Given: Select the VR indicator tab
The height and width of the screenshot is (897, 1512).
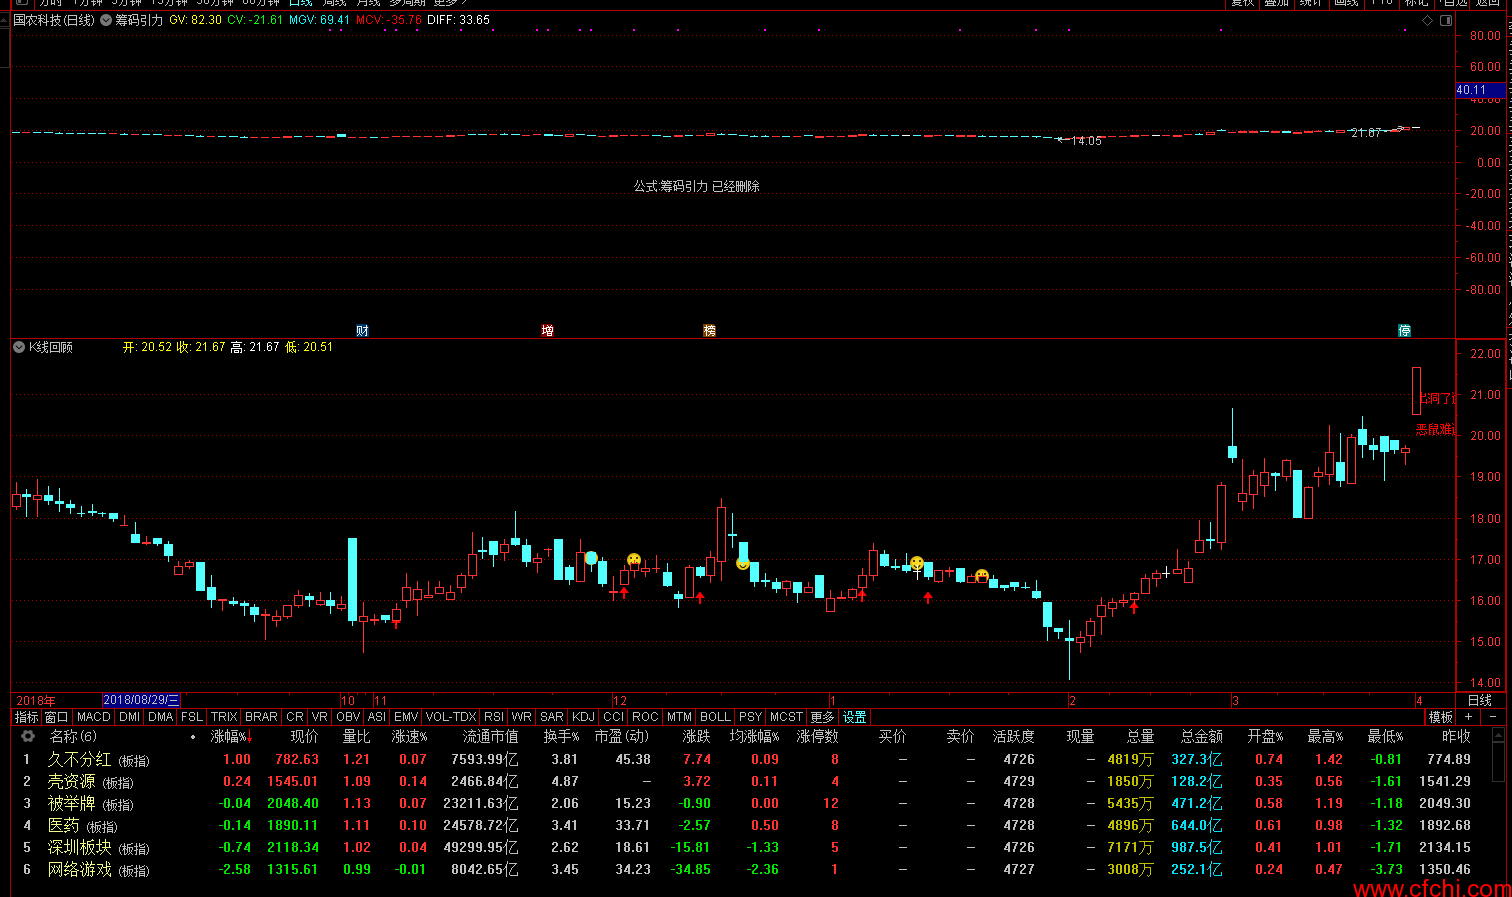Looking at the screenshot, I should click(320, 717).
